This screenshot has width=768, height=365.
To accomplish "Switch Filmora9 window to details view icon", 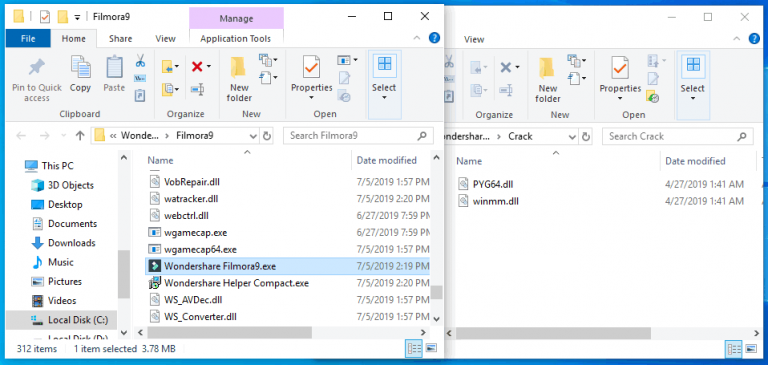I will tap(414, 348).
